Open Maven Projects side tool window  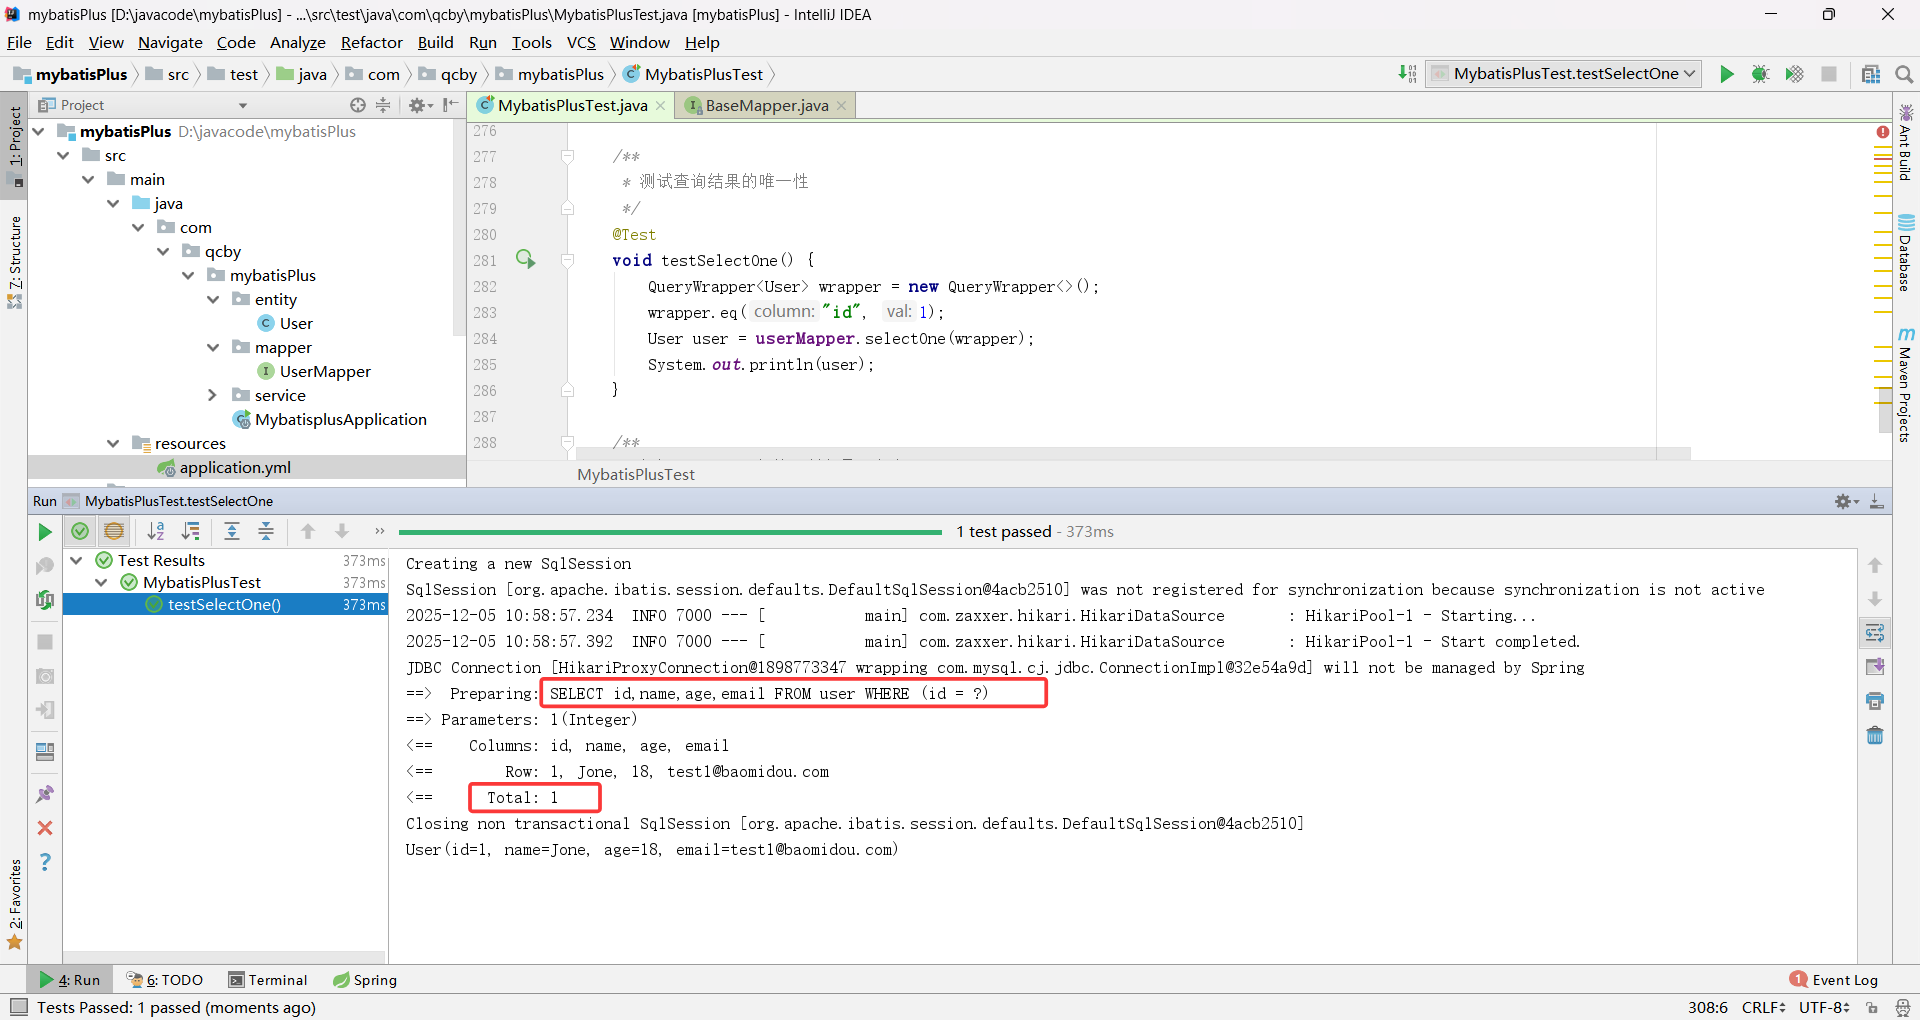(1906, 385)
